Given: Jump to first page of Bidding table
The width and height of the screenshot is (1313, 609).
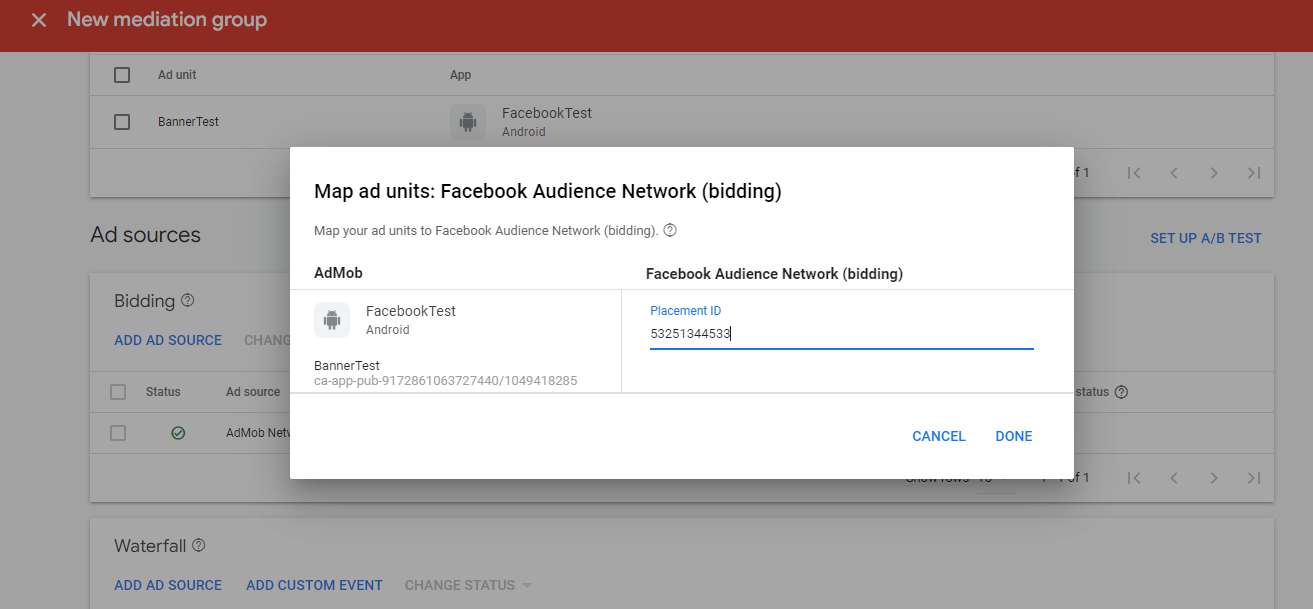Looking at the screenshot, I should click(x=1134, y=478).
